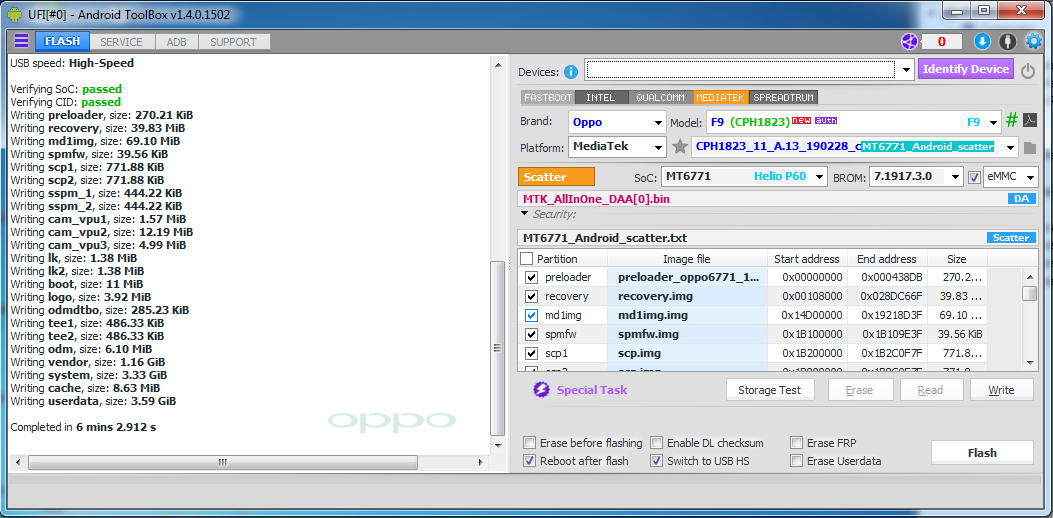Click the power icon beside Identify Device
The image size is (1053, 518).
pyautogui.click(x=1027, y=71)
